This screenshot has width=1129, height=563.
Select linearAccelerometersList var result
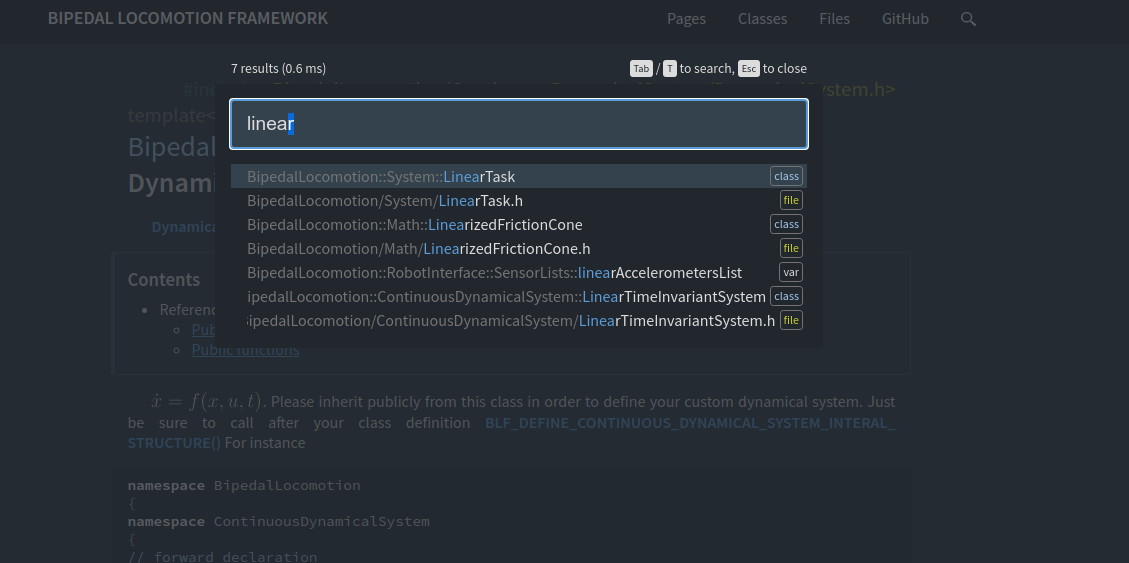(x=519, y=272)
